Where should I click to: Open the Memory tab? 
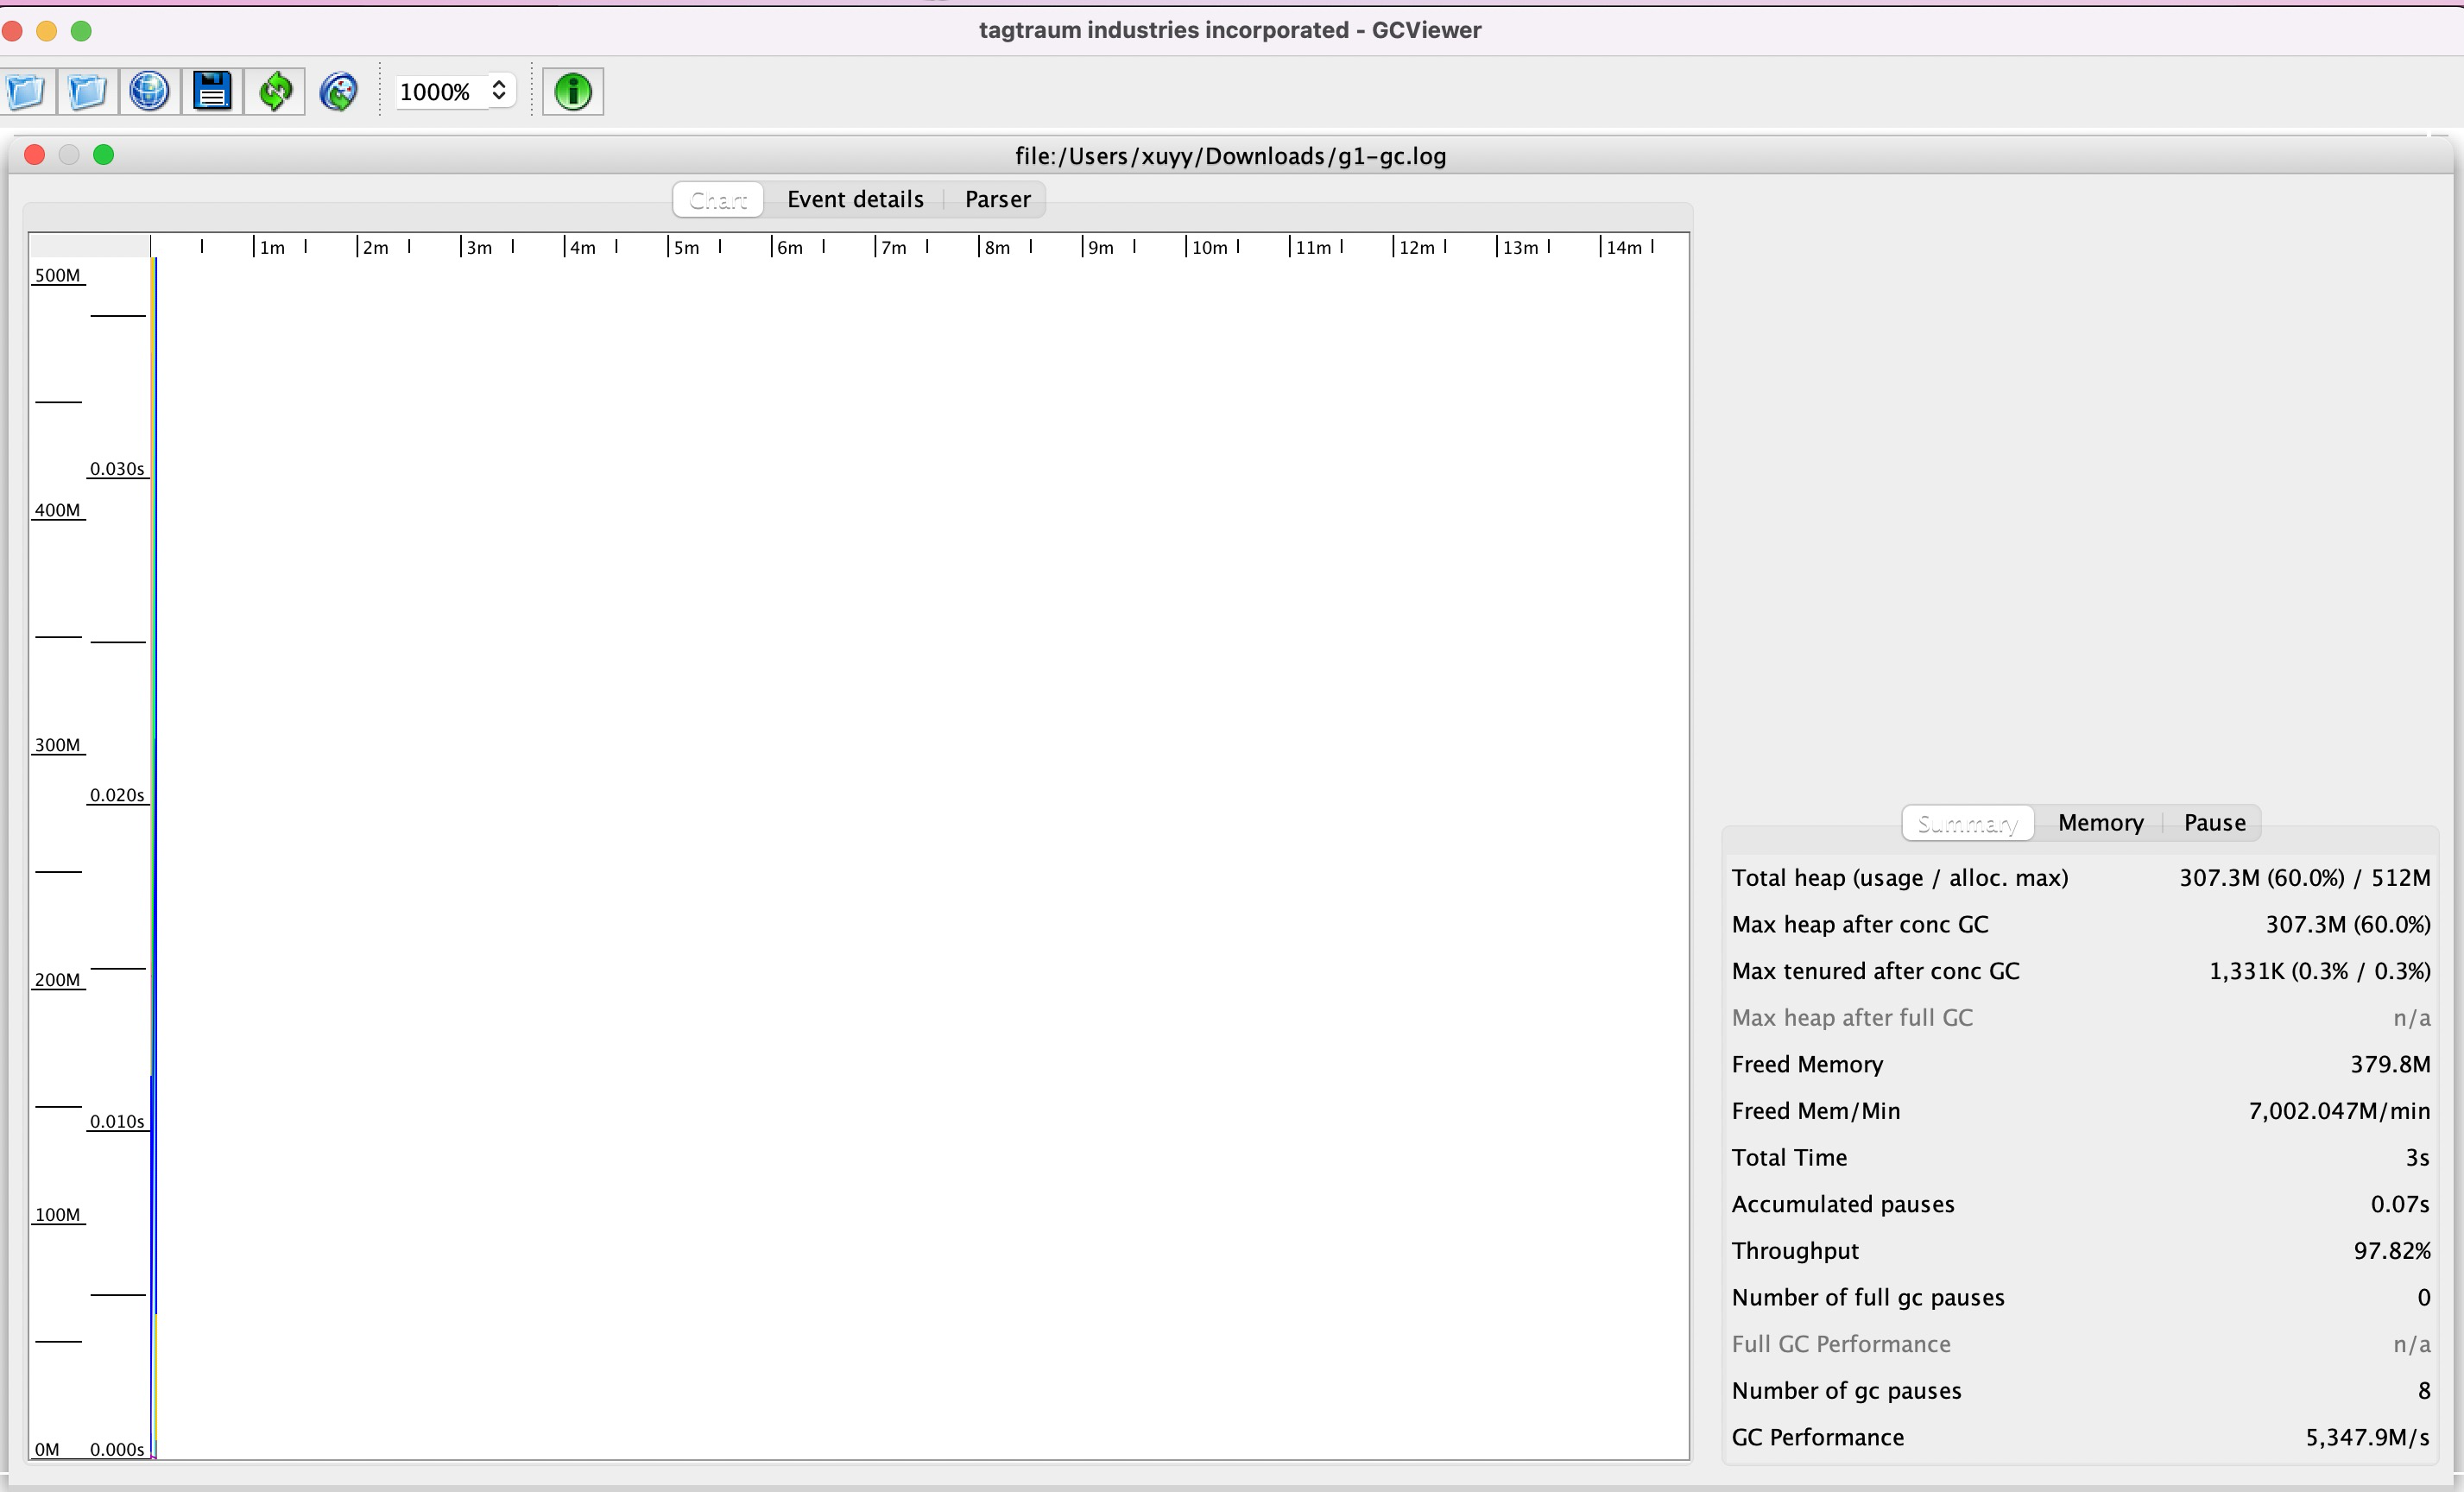point(2100,823)
